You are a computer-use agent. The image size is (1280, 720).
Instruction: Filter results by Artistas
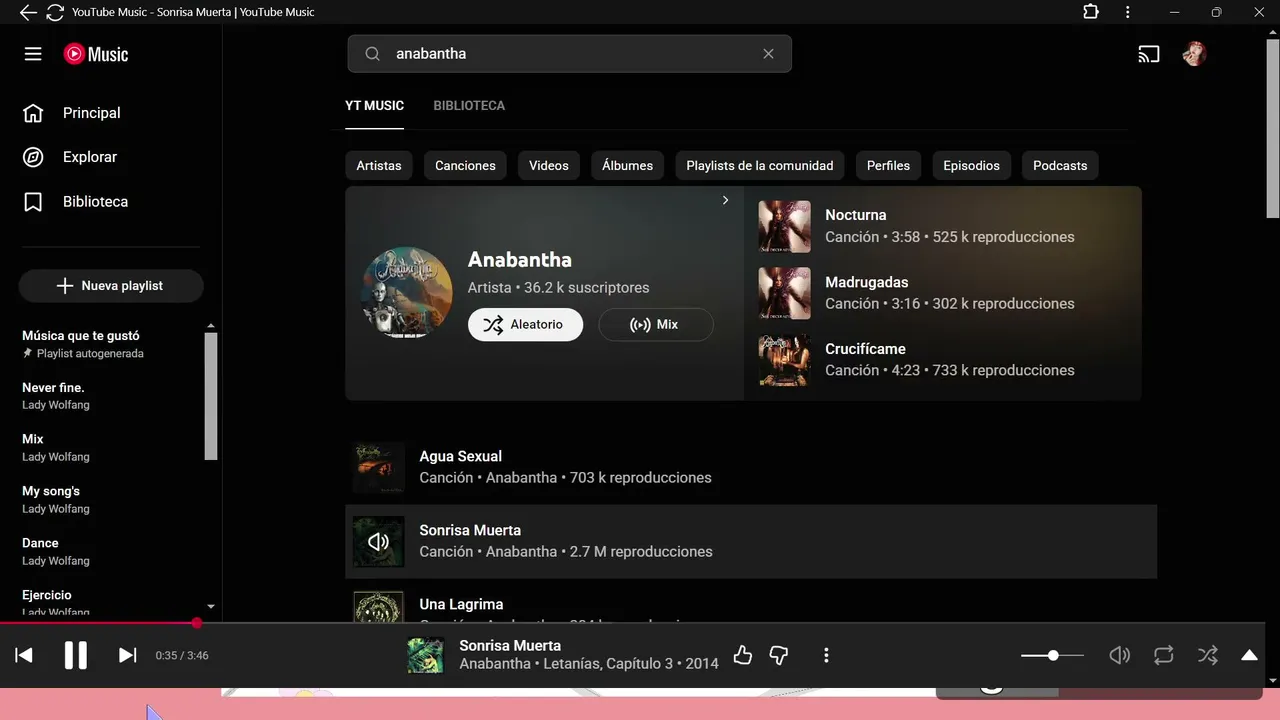coord(379,166)
